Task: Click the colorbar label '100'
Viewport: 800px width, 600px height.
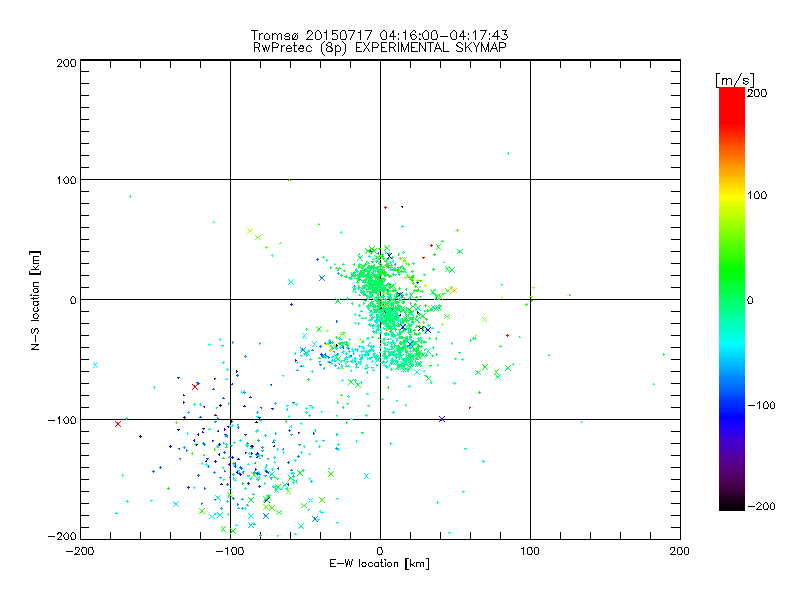Action: pos(757,195)
